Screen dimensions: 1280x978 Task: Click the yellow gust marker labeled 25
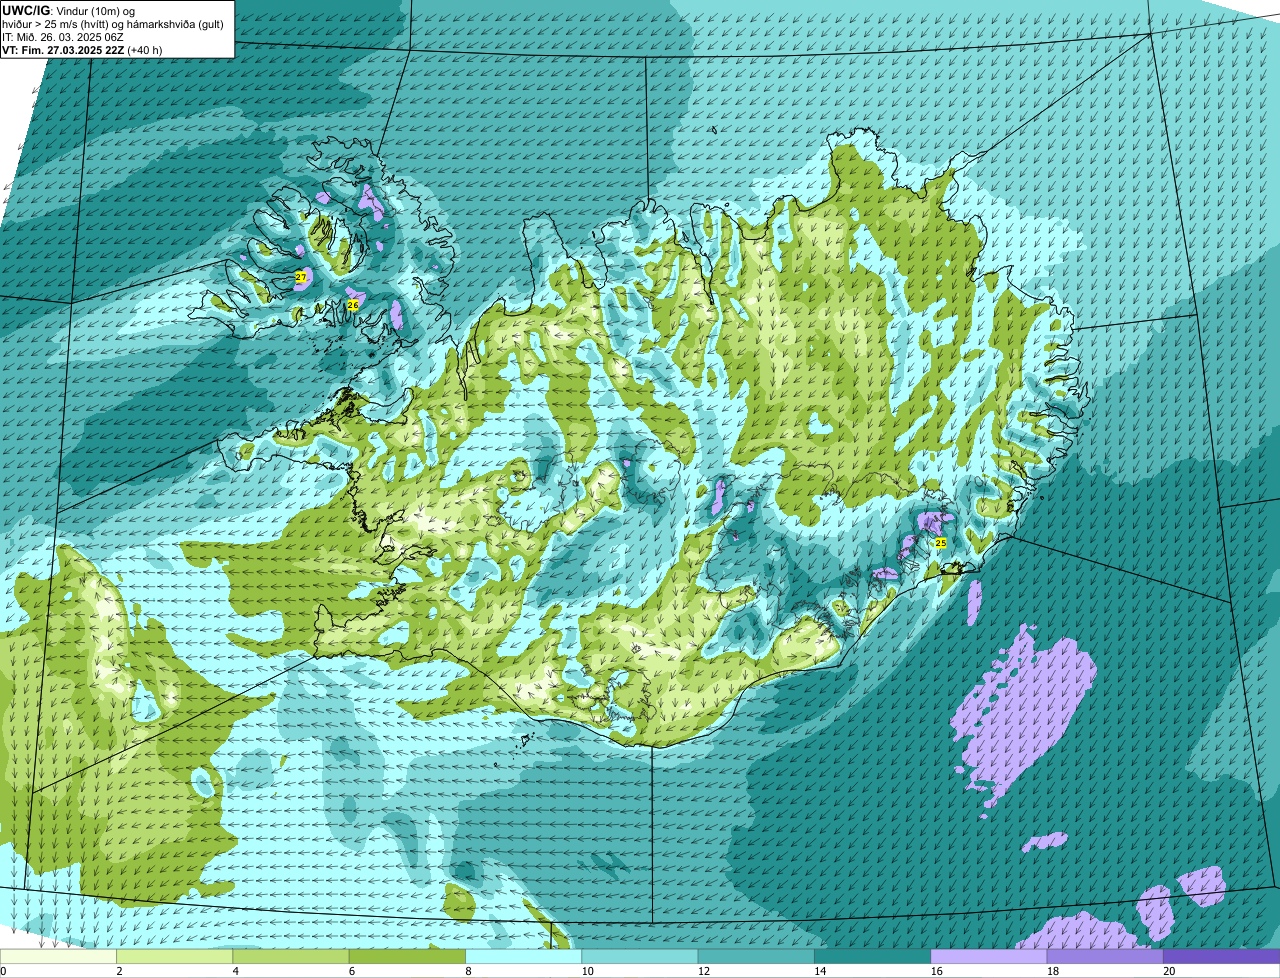[940, 543]
